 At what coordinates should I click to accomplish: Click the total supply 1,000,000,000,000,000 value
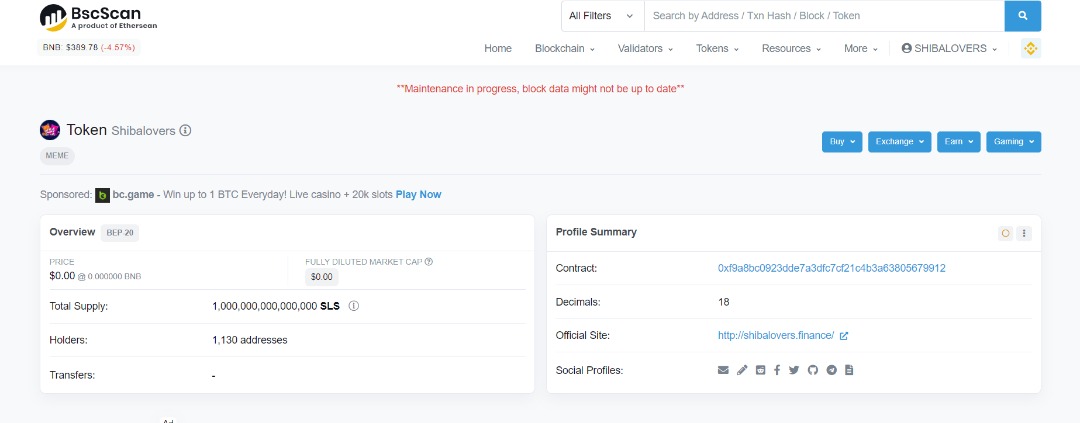click(264, 306)
